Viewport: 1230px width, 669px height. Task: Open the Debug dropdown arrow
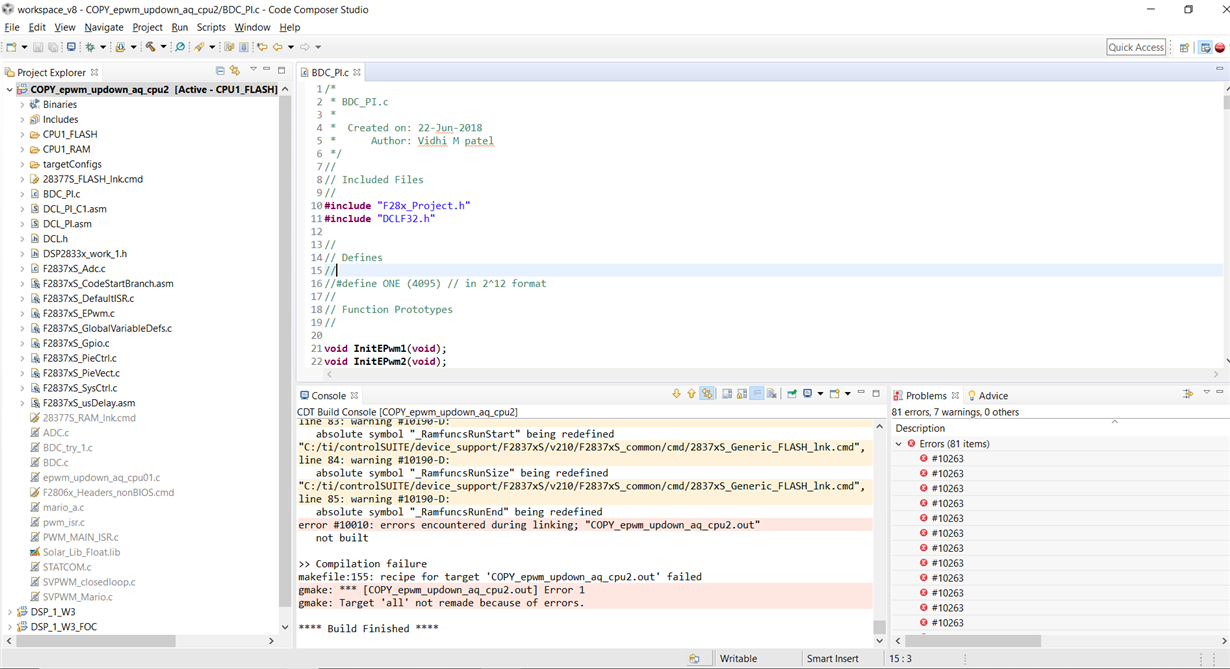point(103,47)
